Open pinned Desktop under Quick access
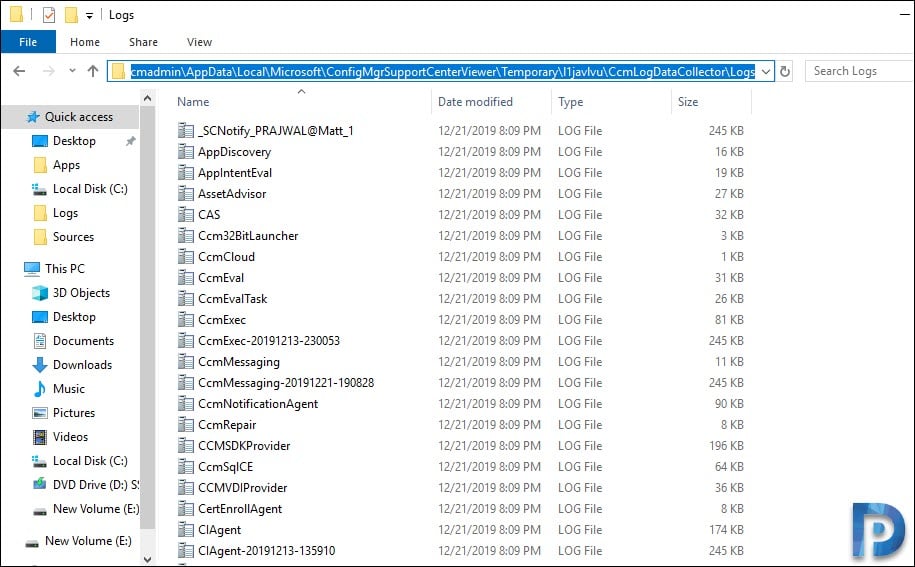 click(74, 141)
